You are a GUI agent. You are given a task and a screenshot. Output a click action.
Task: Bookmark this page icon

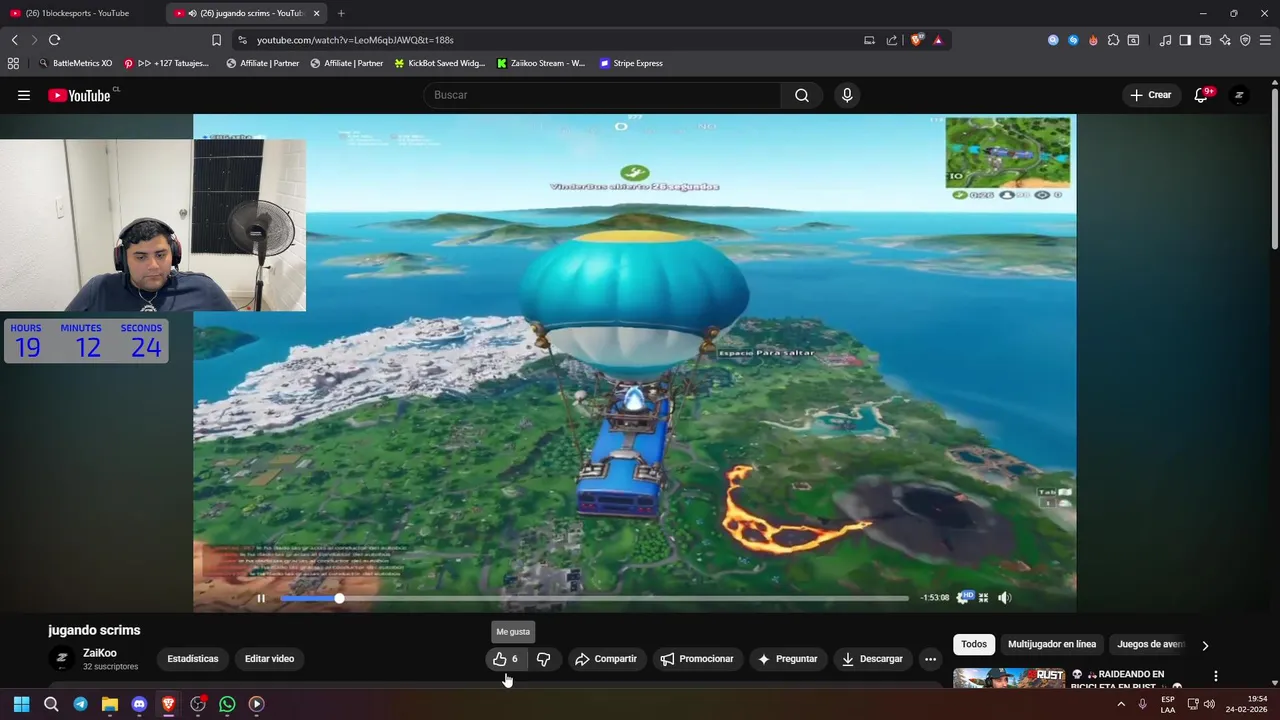(x=216, y=40)
